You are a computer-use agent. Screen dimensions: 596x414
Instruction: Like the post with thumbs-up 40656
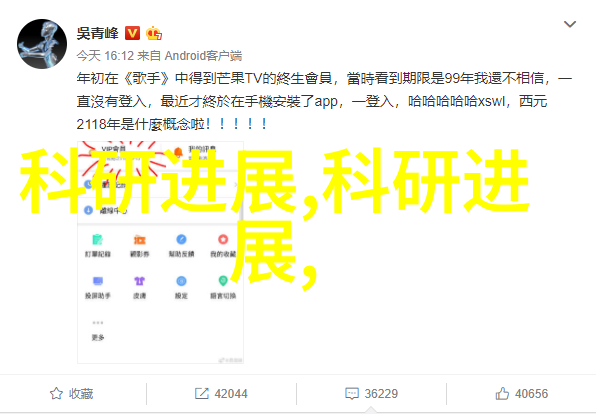coord(522,393)
